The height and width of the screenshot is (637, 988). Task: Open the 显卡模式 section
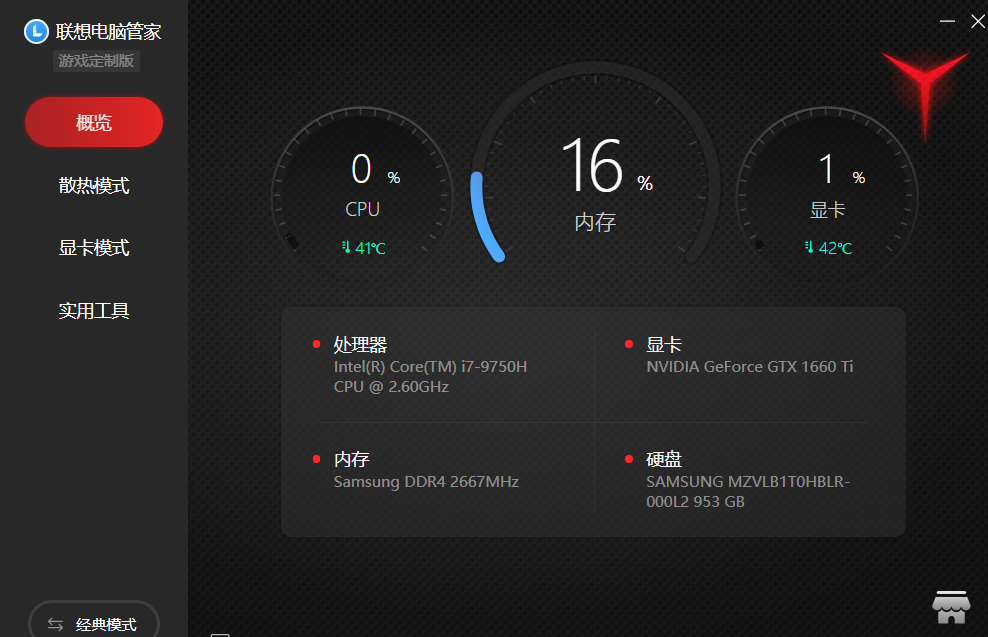click(x=94, y=248)
